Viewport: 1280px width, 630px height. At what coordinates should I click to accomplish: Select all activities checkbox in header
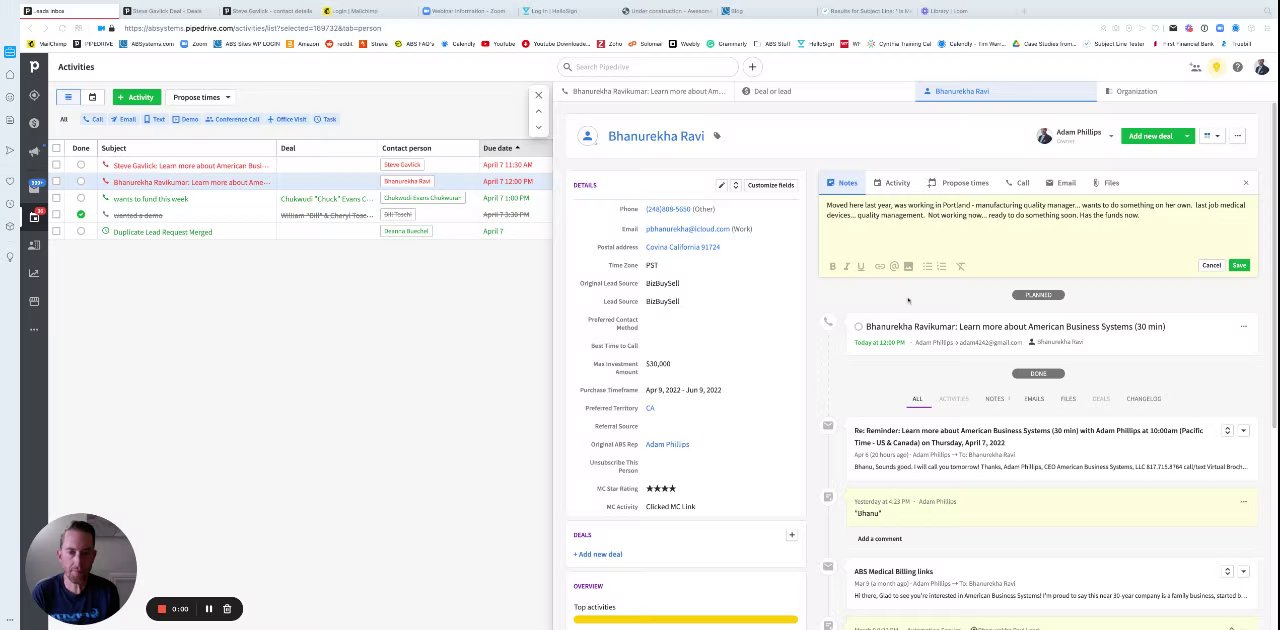(56, 148)
